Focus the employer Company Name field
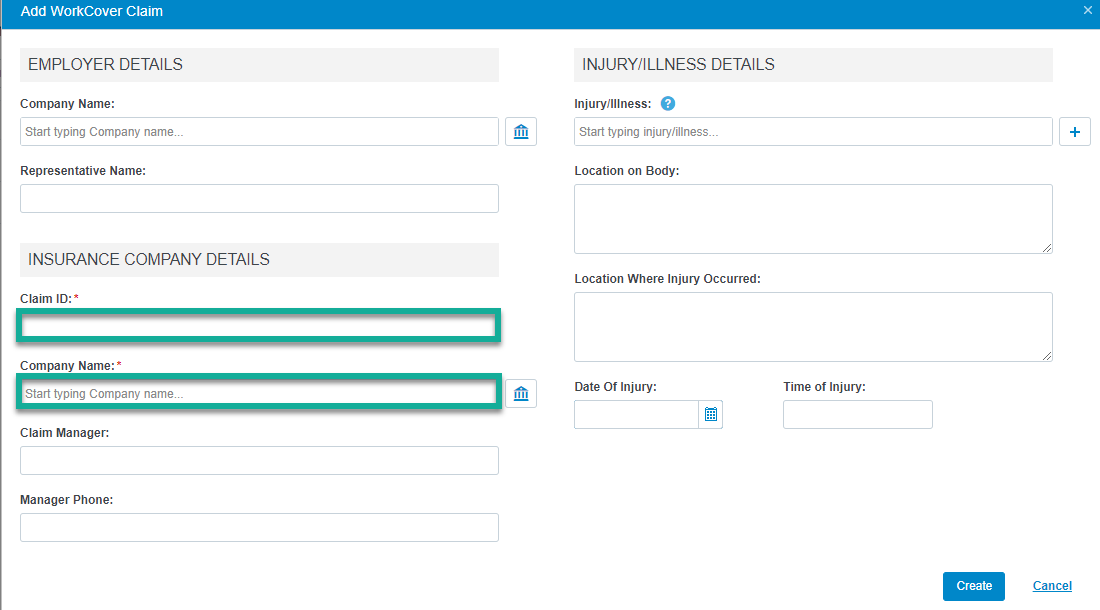Viewport: 1100px width, 610px height. pyautogui.click(x=260, y=132)
